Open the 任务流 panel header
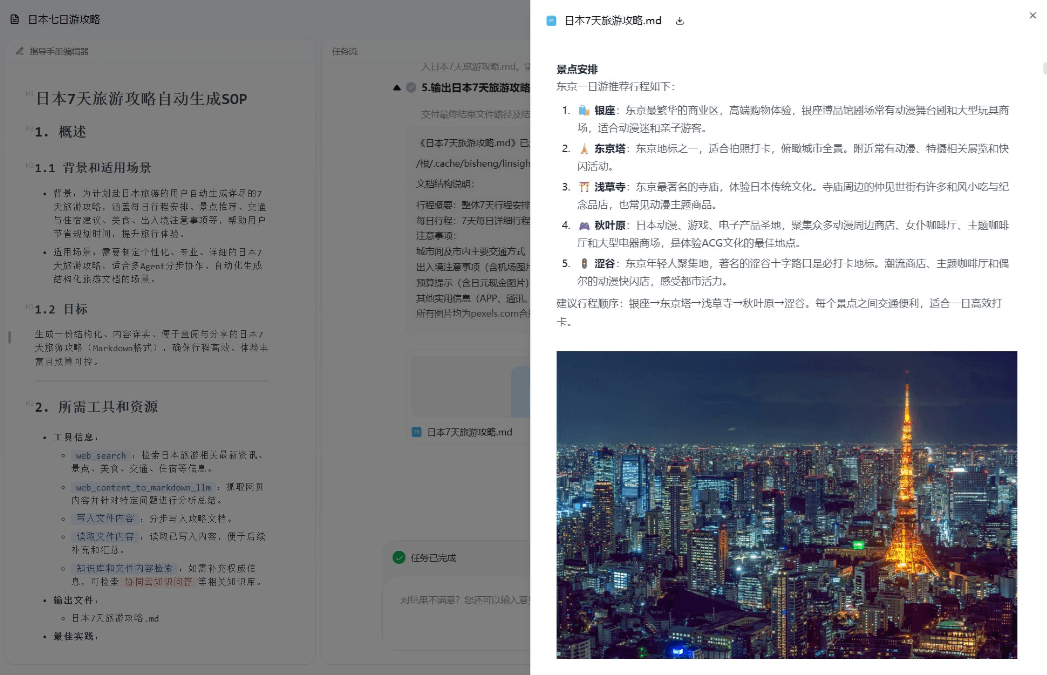The height and width of the screenshot is (675, 1047). (x=344, y=51)
